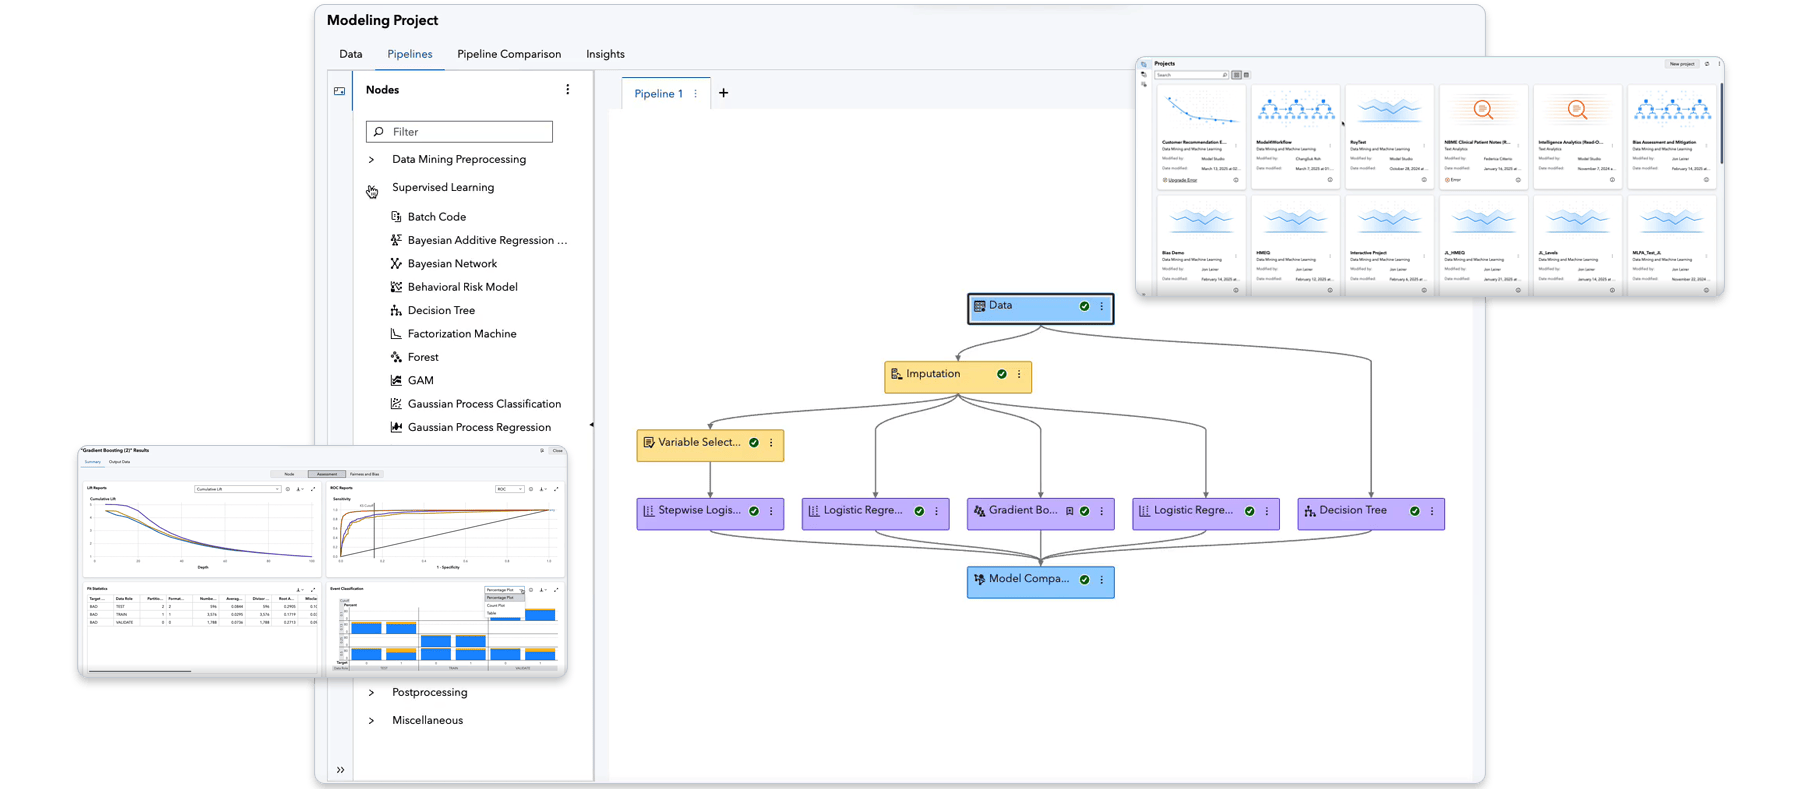Click the Batch Code node icon

pos(396,217)
